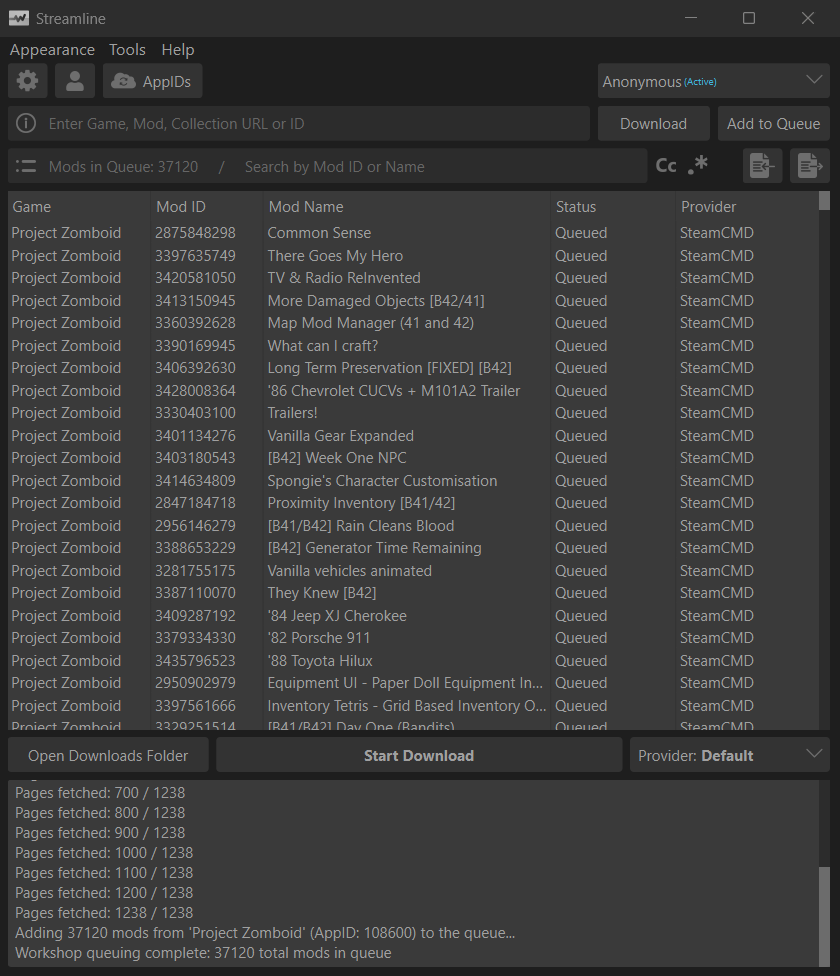The image size is (840, 976).
Task: Click 'Workshop queuing complete' log line
Action: [x=203, y=953]
